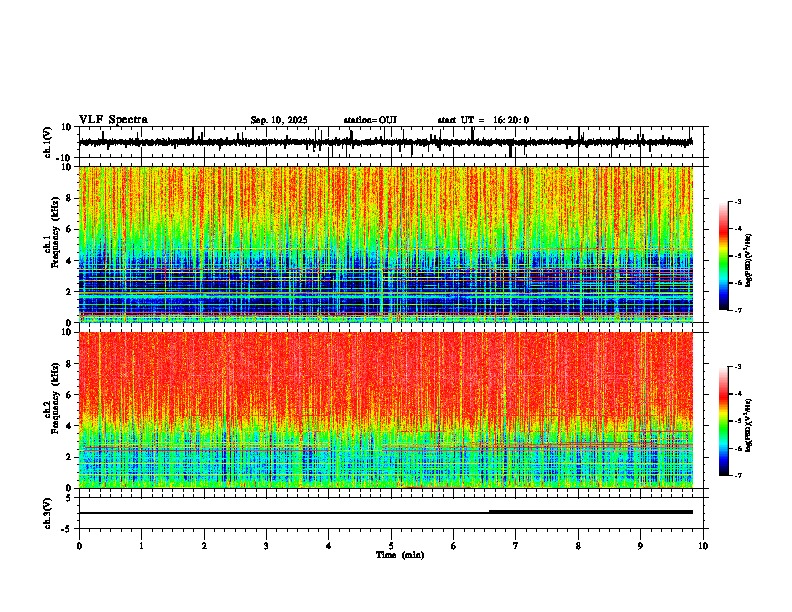
Task: Click the 6 kHz tick on ch.2 frequency axis
Action: tap(70, 395)
